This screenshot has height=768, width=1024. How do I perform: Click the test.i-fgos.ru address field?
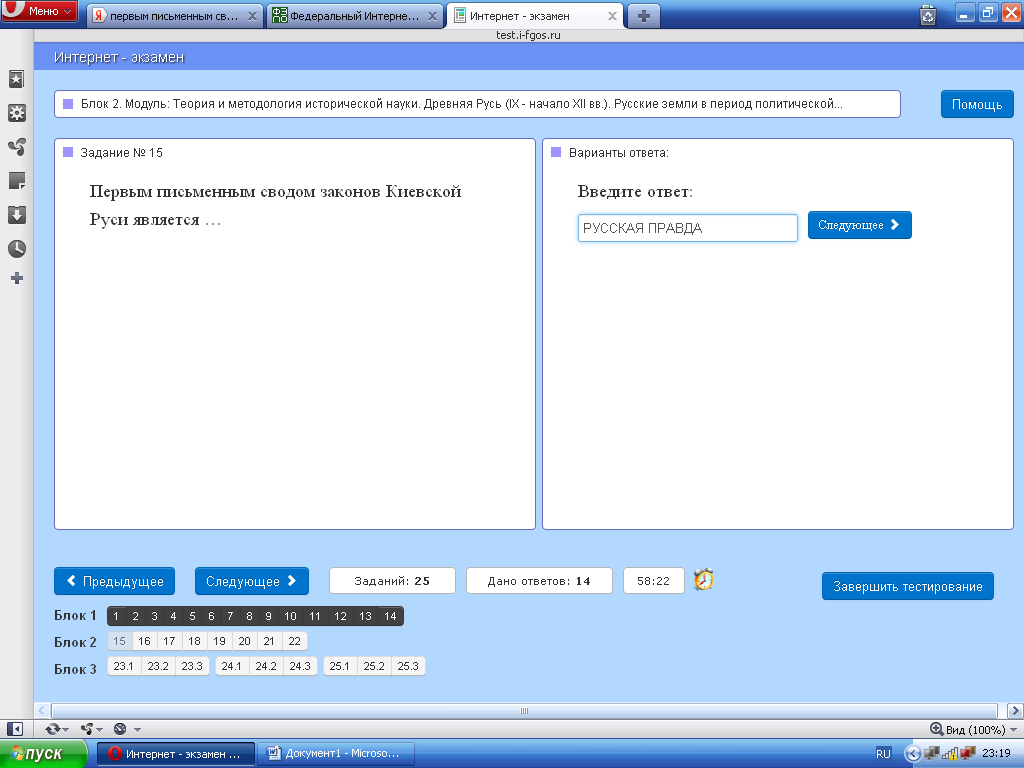[528, 35]
